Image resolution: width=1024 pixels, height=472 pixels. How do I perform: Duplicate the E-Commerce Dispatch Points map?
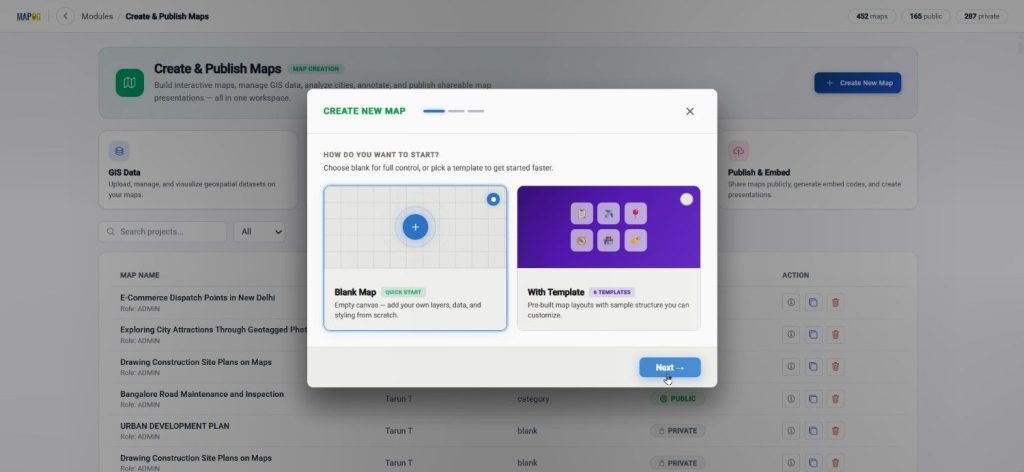pyautogui.click(x=813, y=303)
